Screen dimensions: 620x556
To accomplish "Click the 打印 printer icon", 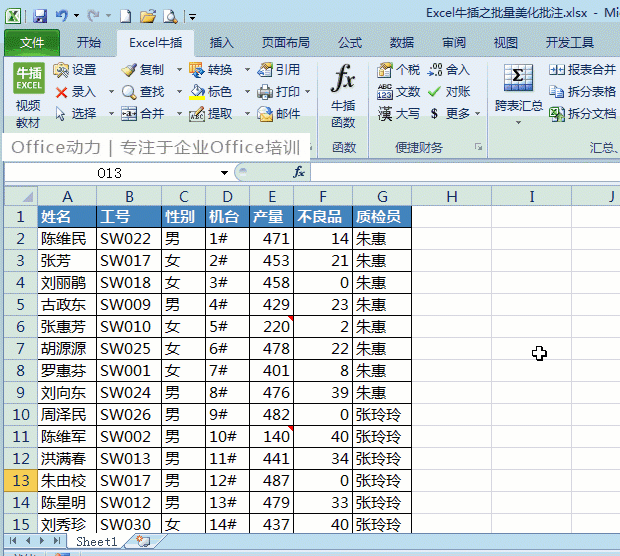I will coord(265,92).
